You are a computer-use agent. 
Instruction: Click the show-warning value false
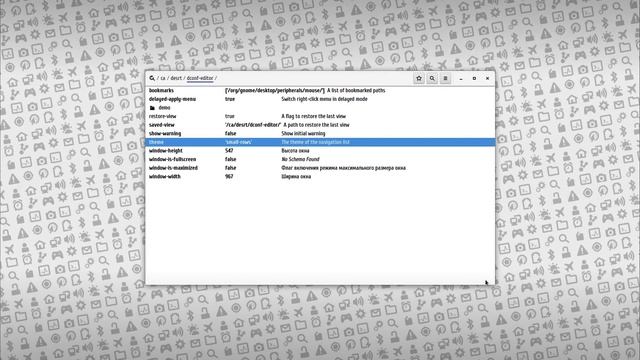tap(231, 133)
